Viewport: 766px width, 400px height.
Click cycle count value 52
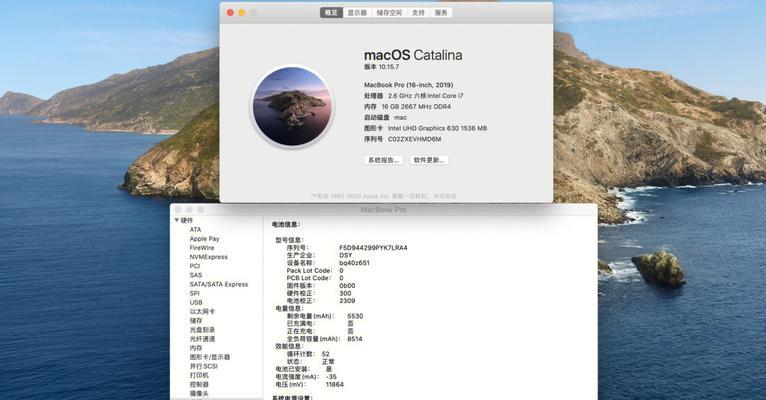pos(326,354)
